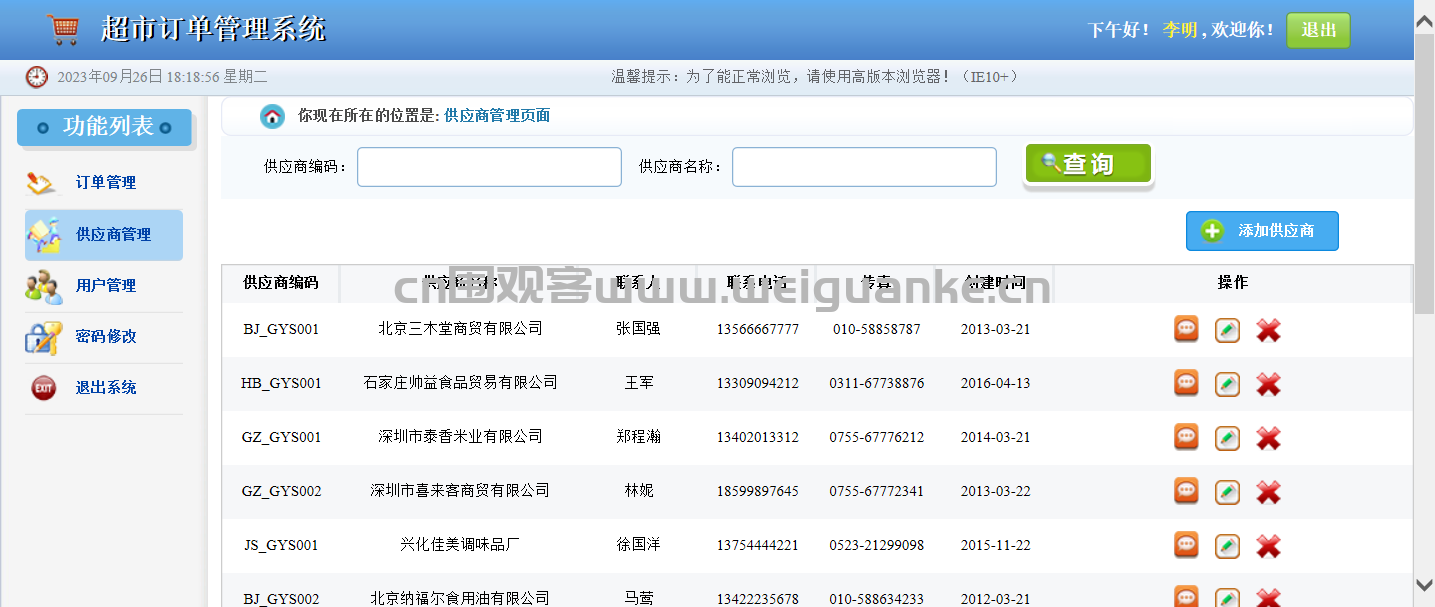View details of supplier HB_GYS001
This screenshot has height=607, width=1435.
(x=1186, y=383)
